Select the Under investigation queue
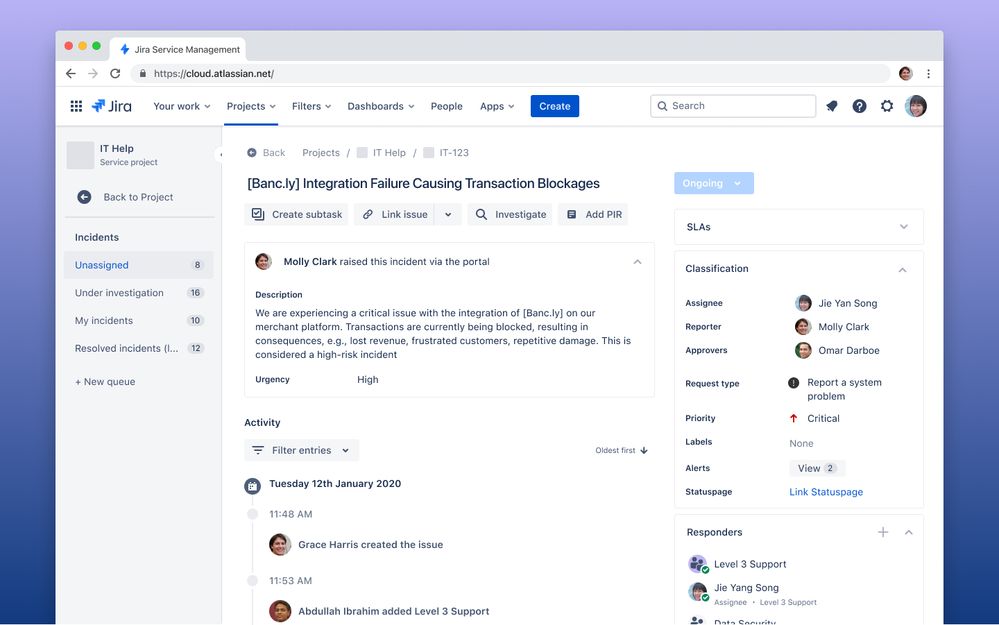This screenshot has width=999, height=625. coord(138,293)
